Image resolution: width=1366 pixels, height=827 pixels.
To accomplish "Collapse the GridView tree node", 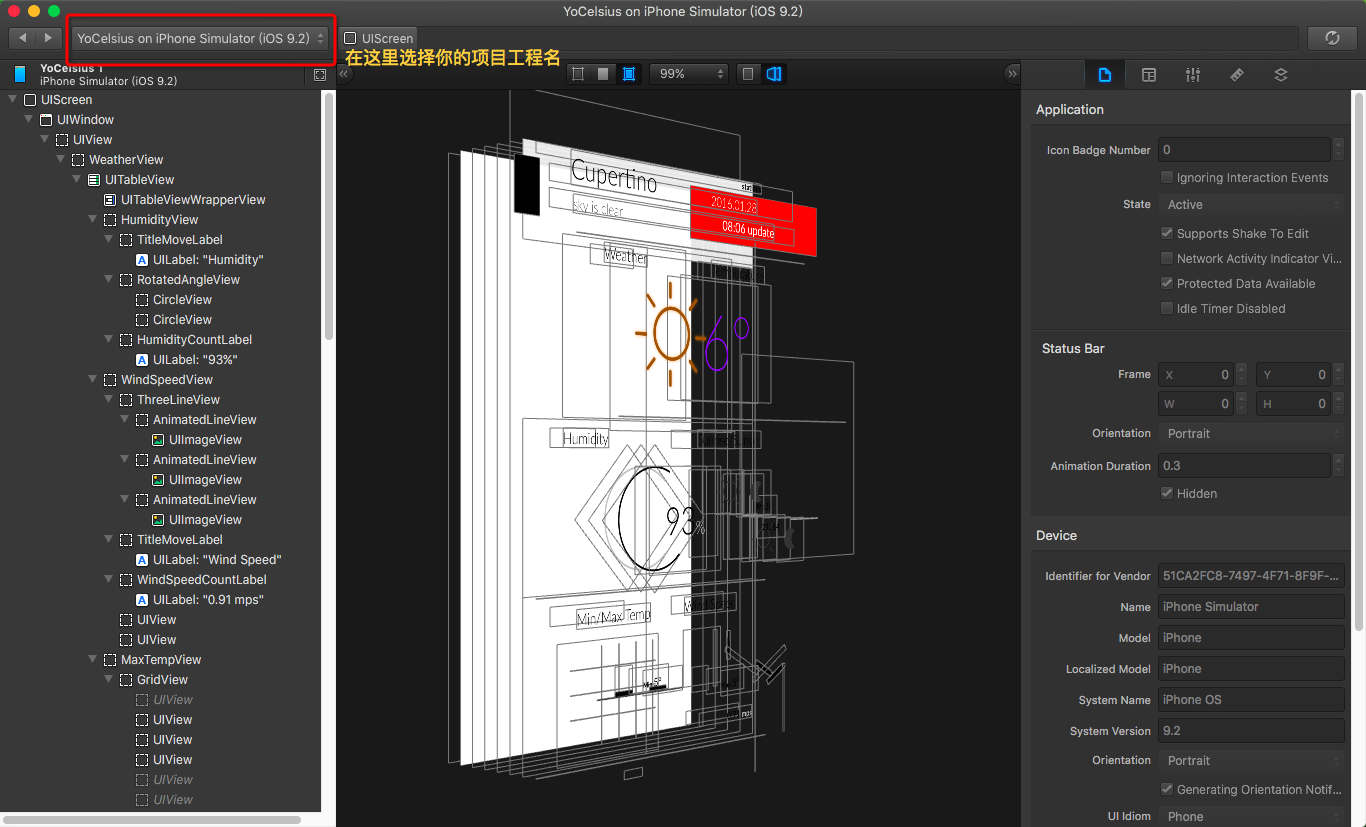I will click(108, 680).
